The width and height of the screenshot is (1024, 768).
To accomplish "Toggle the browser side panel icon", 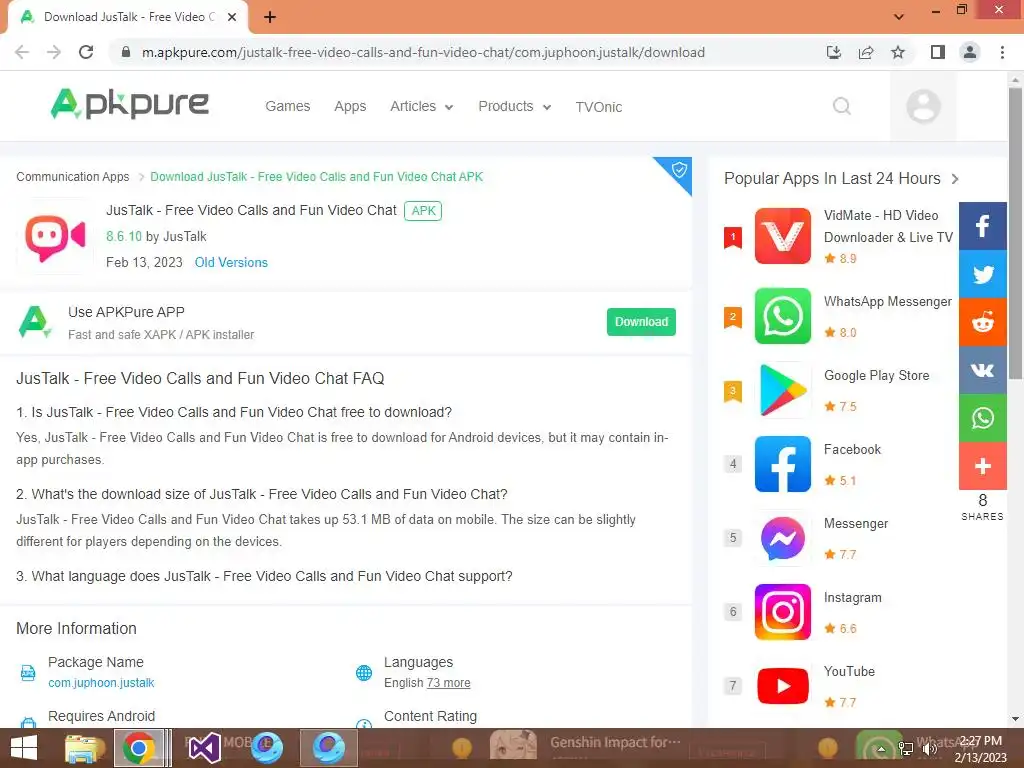I will (938, 52).
